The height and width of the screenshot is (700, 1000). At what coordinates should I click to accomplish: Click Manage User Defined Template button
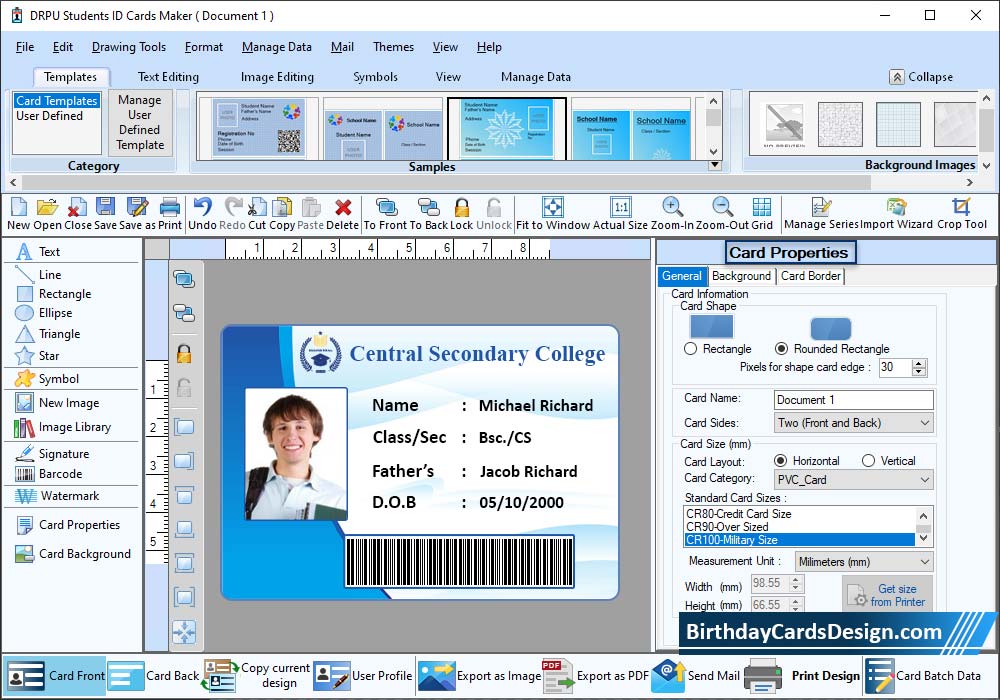point(140,122)
